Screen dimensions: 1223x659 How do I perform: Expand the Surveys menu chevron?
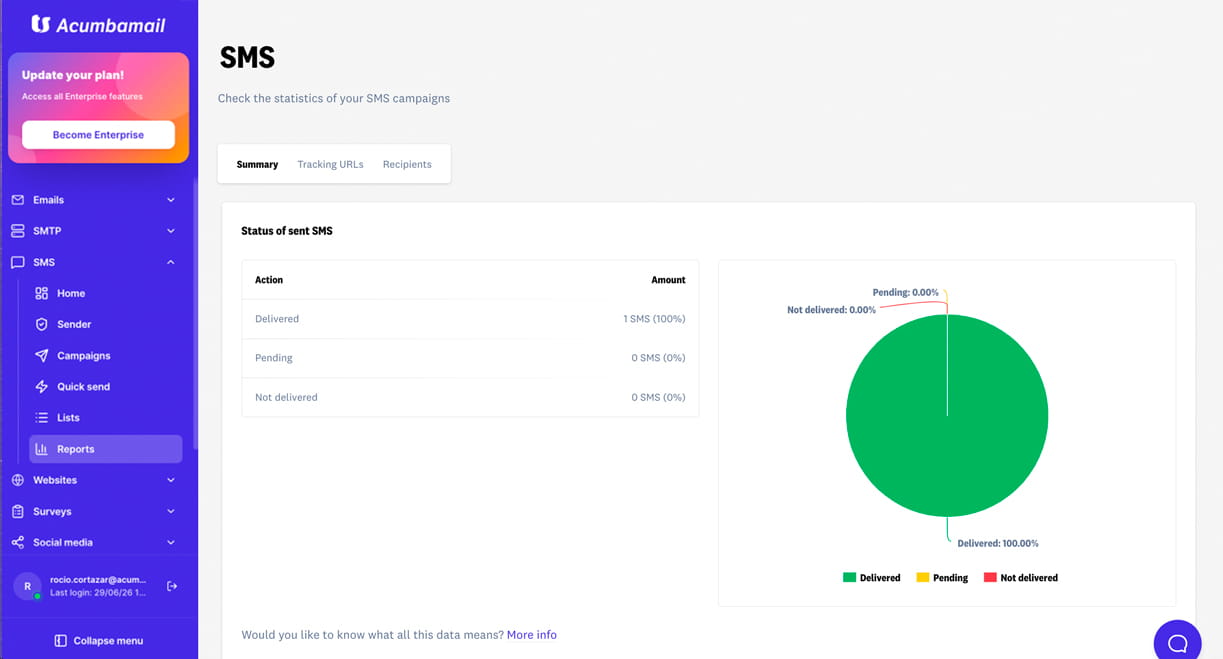click(x=171, y=511)
